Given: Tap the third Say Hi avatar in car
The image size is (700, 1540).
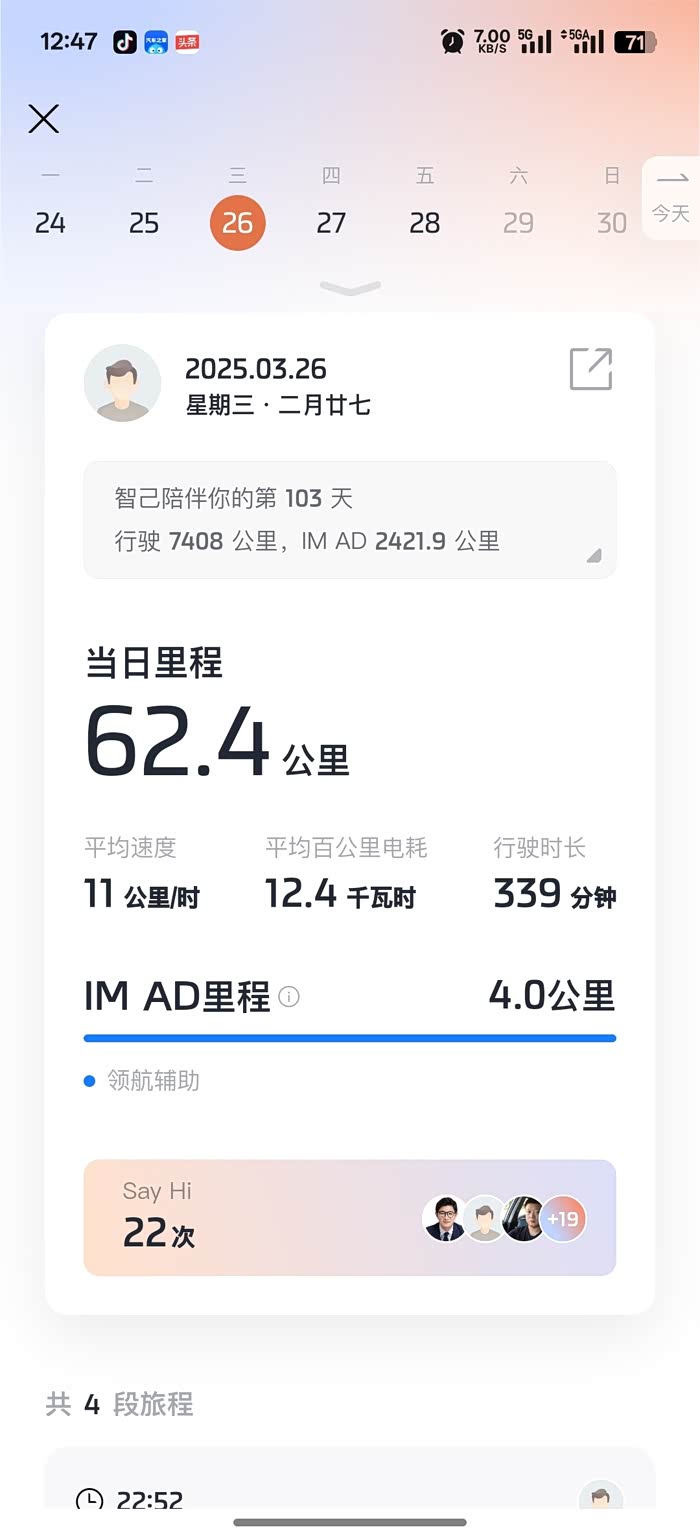Looking at the screenshot, I should click(x=523, y=1219).
